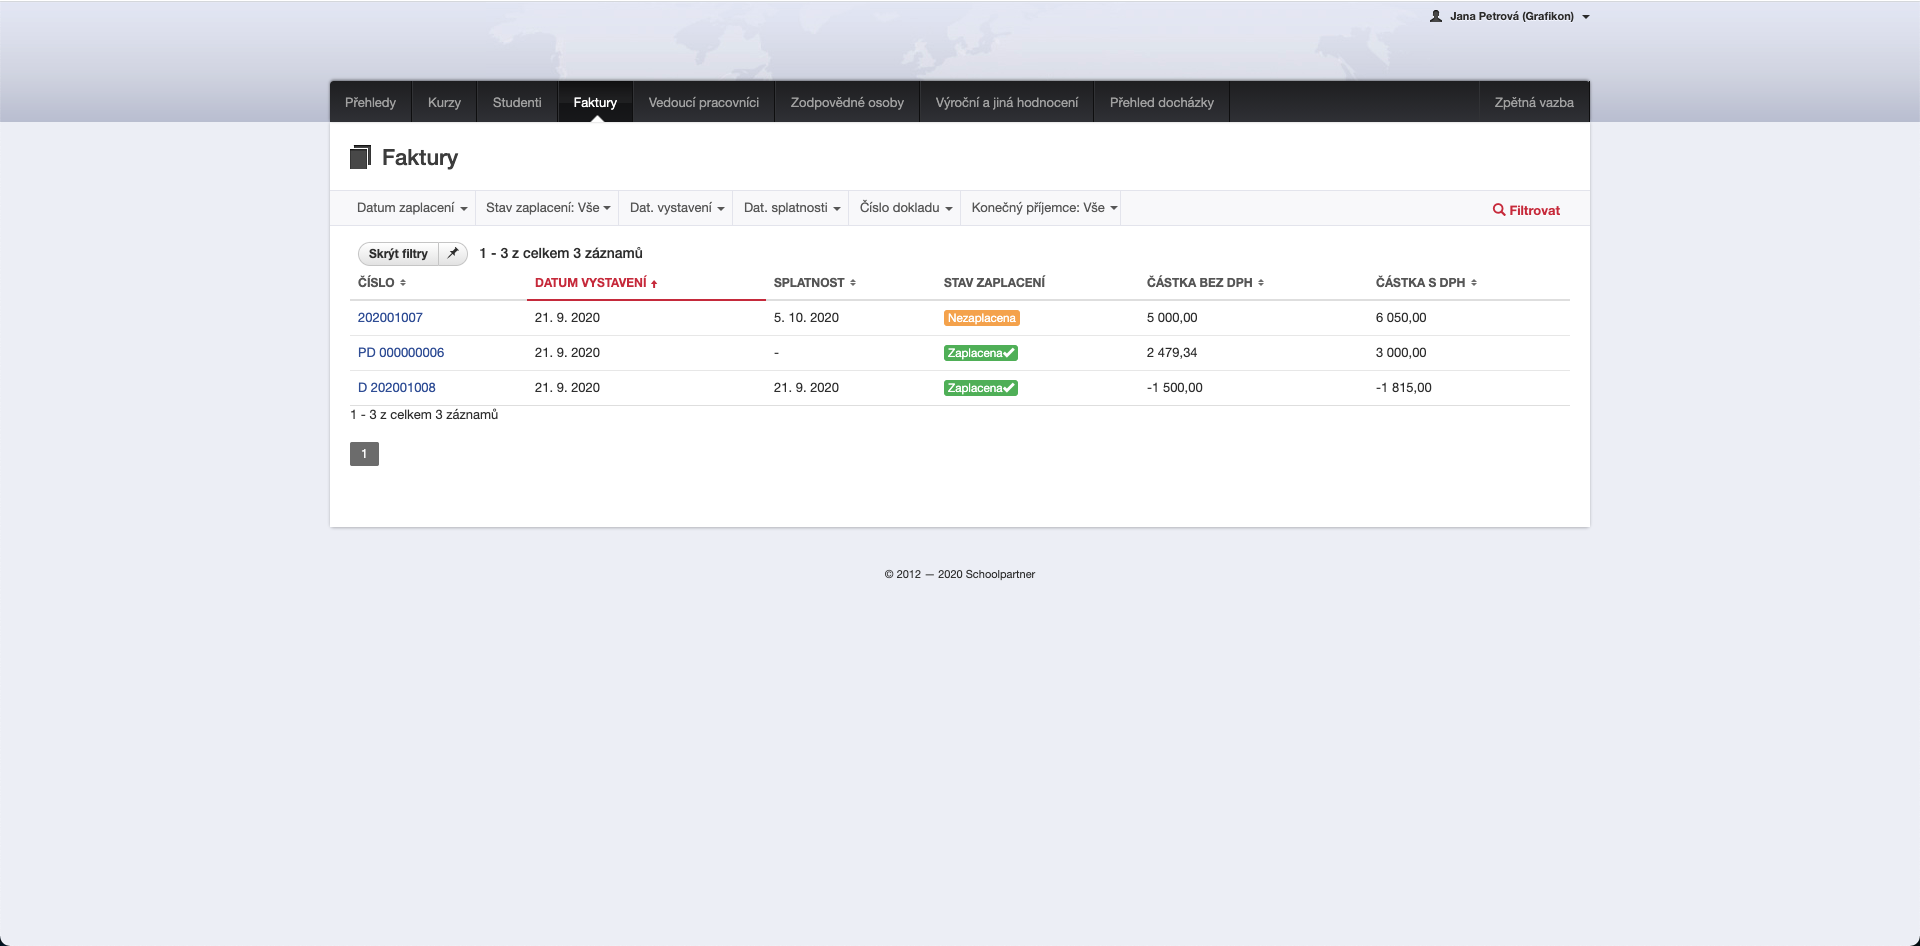
Task: Click the footer Schoolpartner copyright text
Action: click(960, 574)
